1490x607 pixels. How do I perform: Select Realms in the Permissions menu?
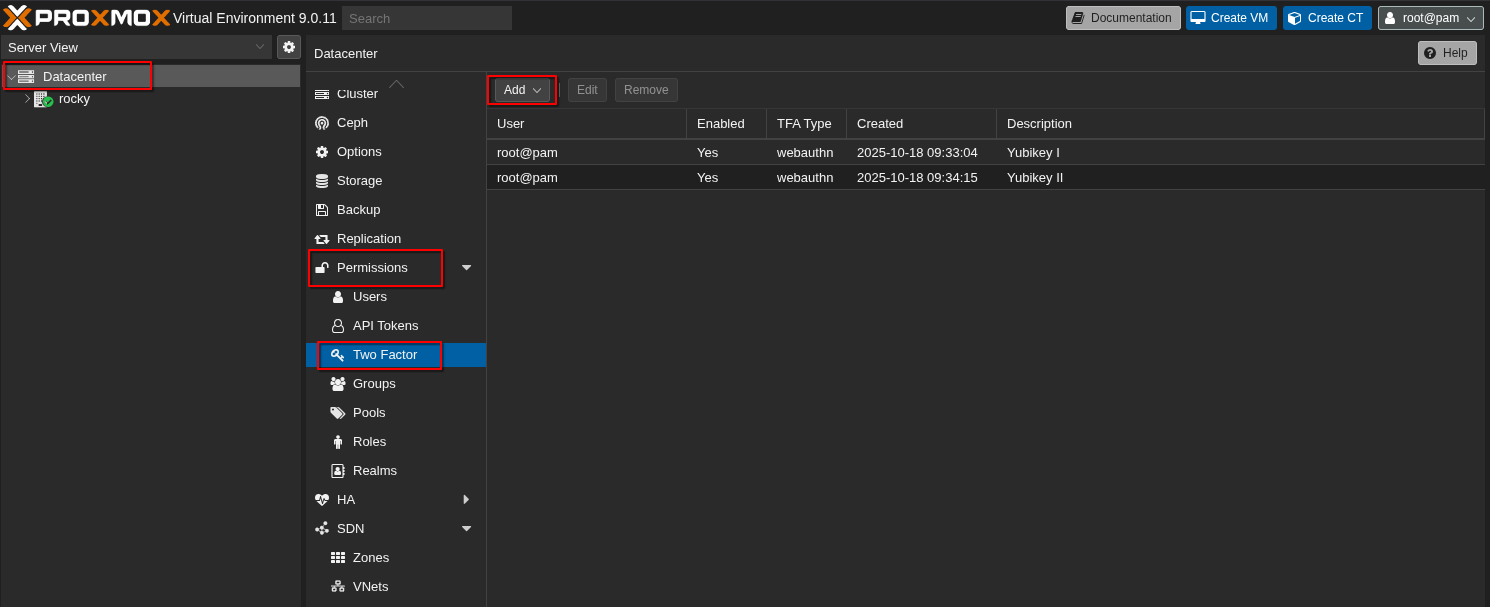374,471
